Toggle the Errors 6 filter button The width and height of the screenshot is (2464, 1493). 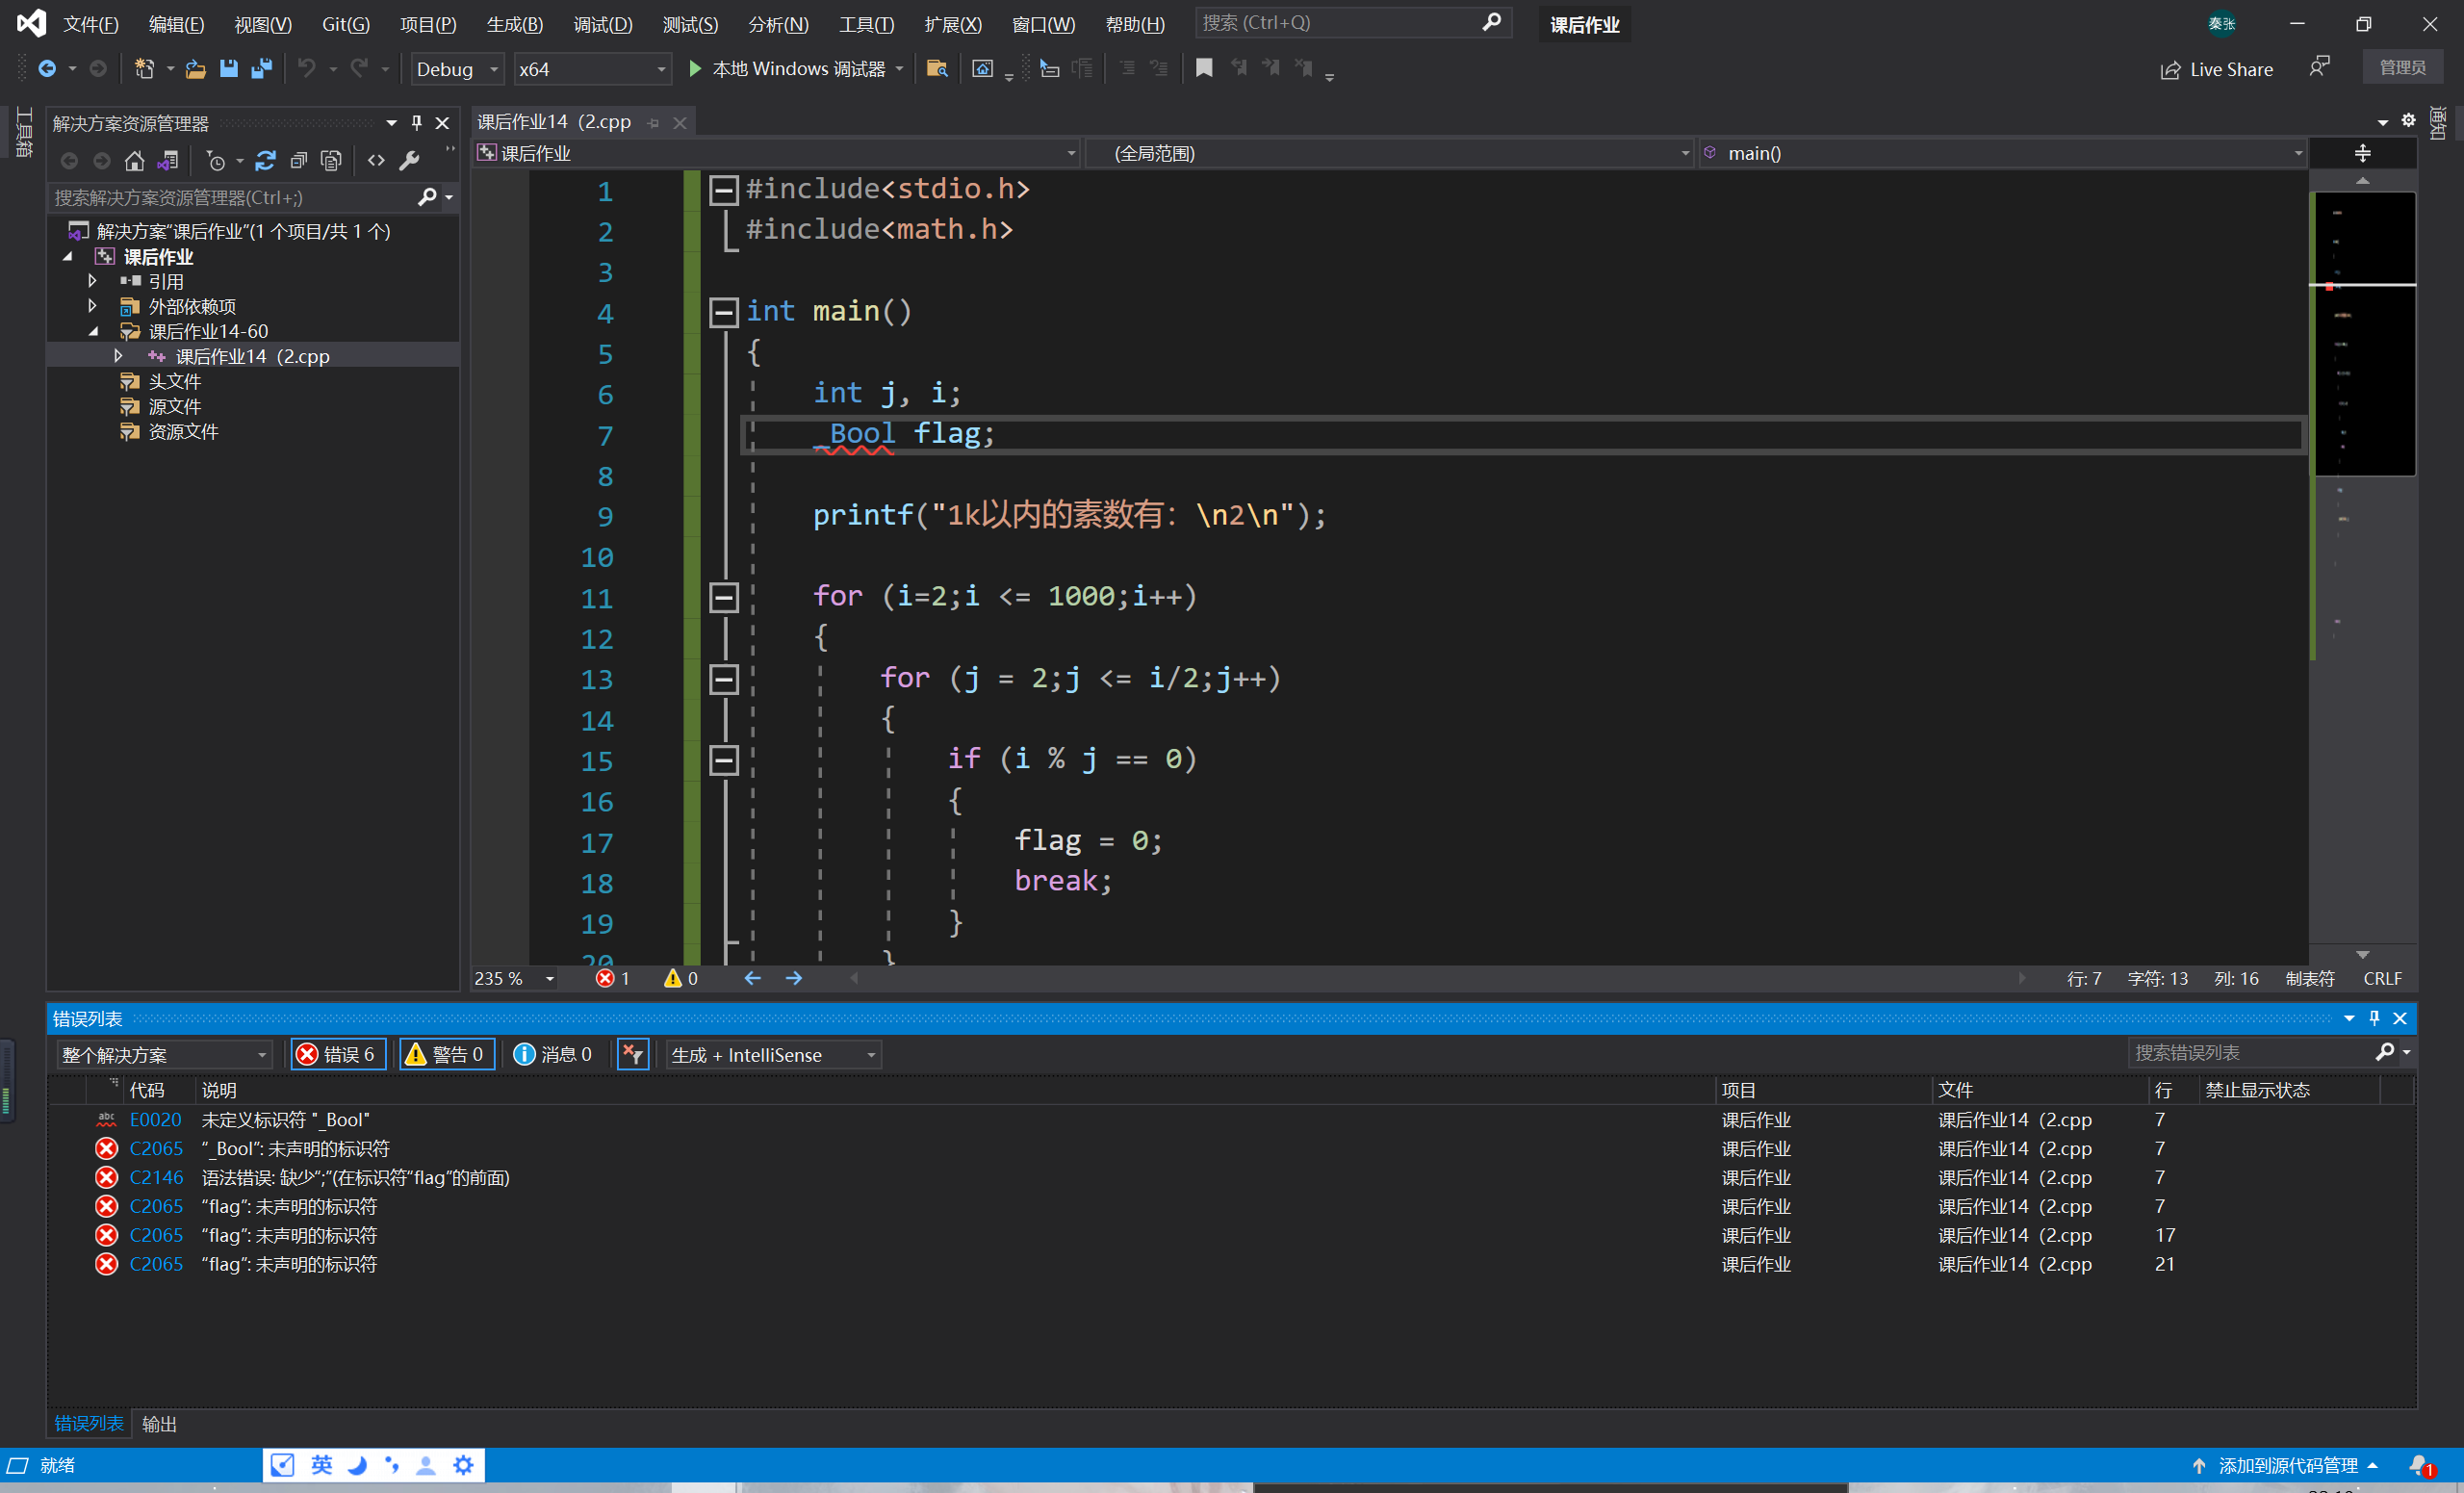point(338,1054)
